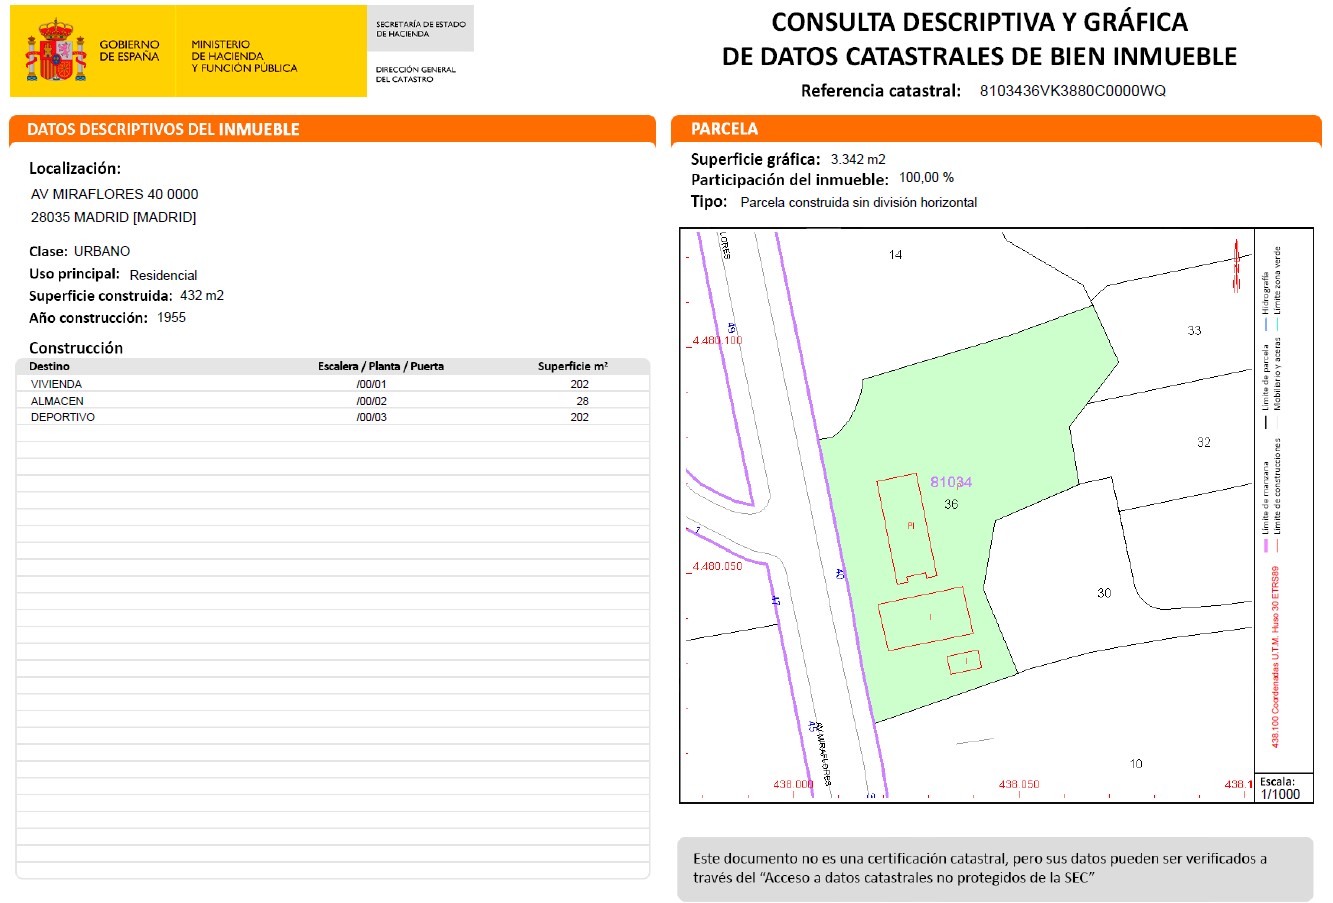Screen dimensions: 1333x903
Task: Click the building labeled PI on the map
Action: (x=908, y=527)
